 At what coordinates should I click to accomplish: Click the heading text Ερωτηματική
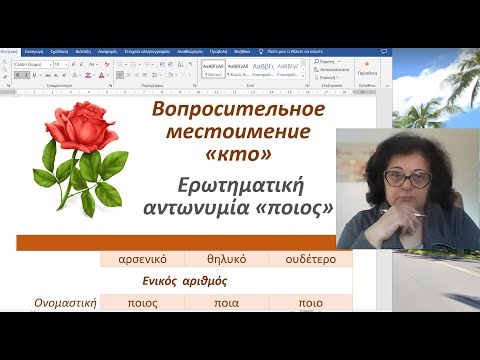point(240,185)
